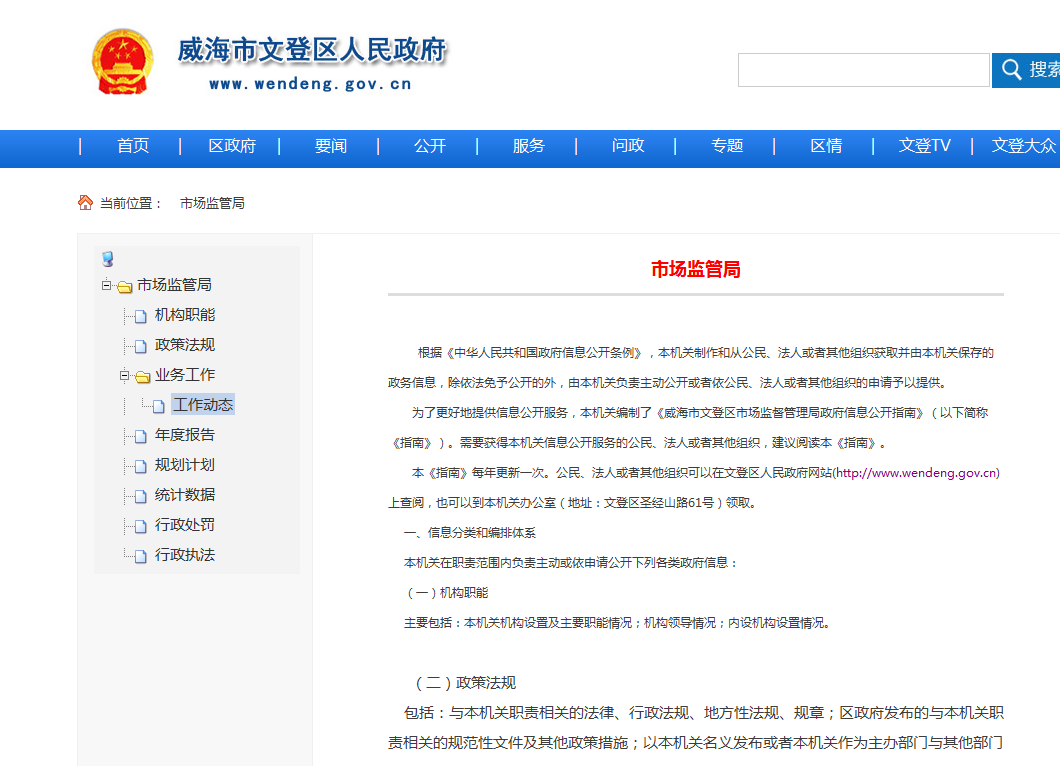This screenshot has width=1060, height=766.
Task: Click the home icon beside 当前位置
Action: (85, 203)
